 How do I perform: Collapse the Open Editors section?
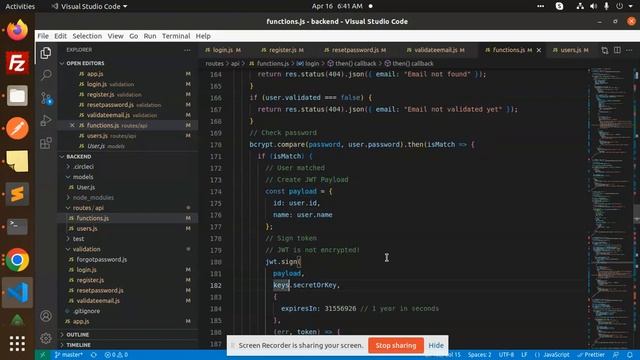click(x=85, y=63)
